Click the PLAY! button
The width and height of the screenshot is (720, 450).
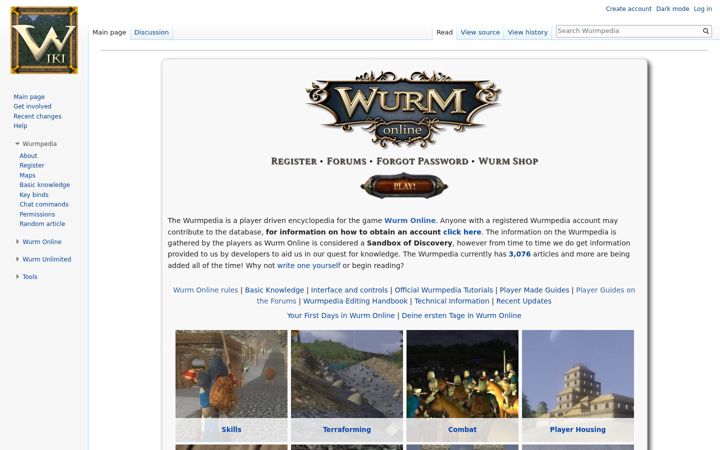(x=404, y=186)
